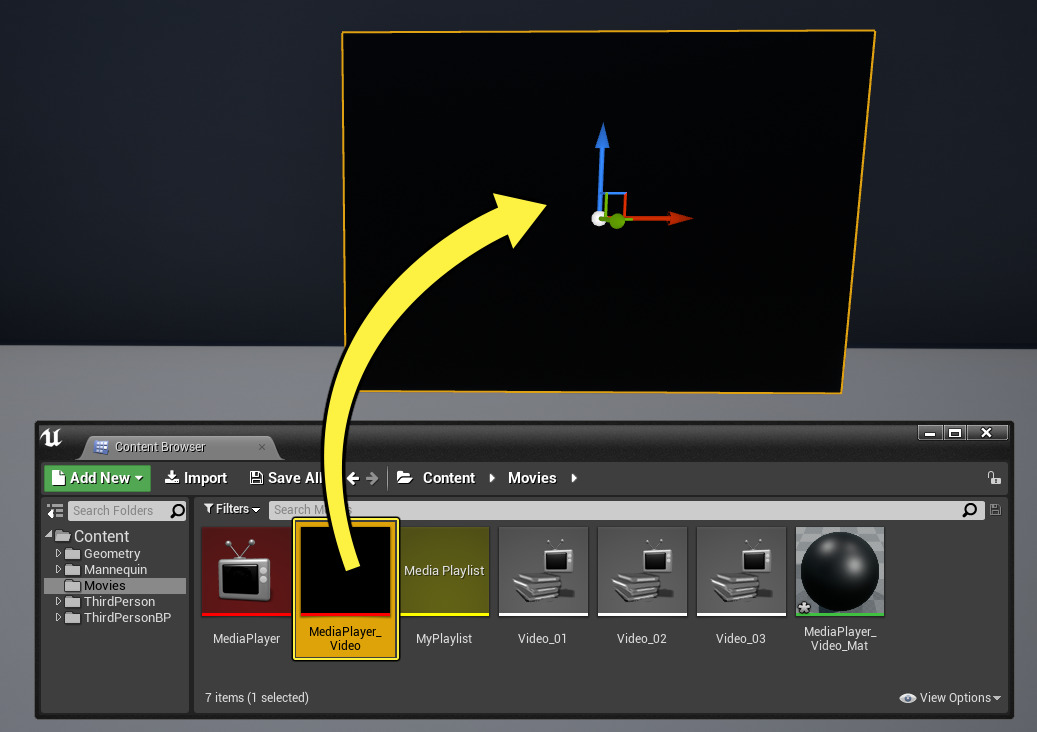Screen dimensions: 1037x732
Task: Click the MediaPlayer_Video_Mat name label
Action: point(840,639)
